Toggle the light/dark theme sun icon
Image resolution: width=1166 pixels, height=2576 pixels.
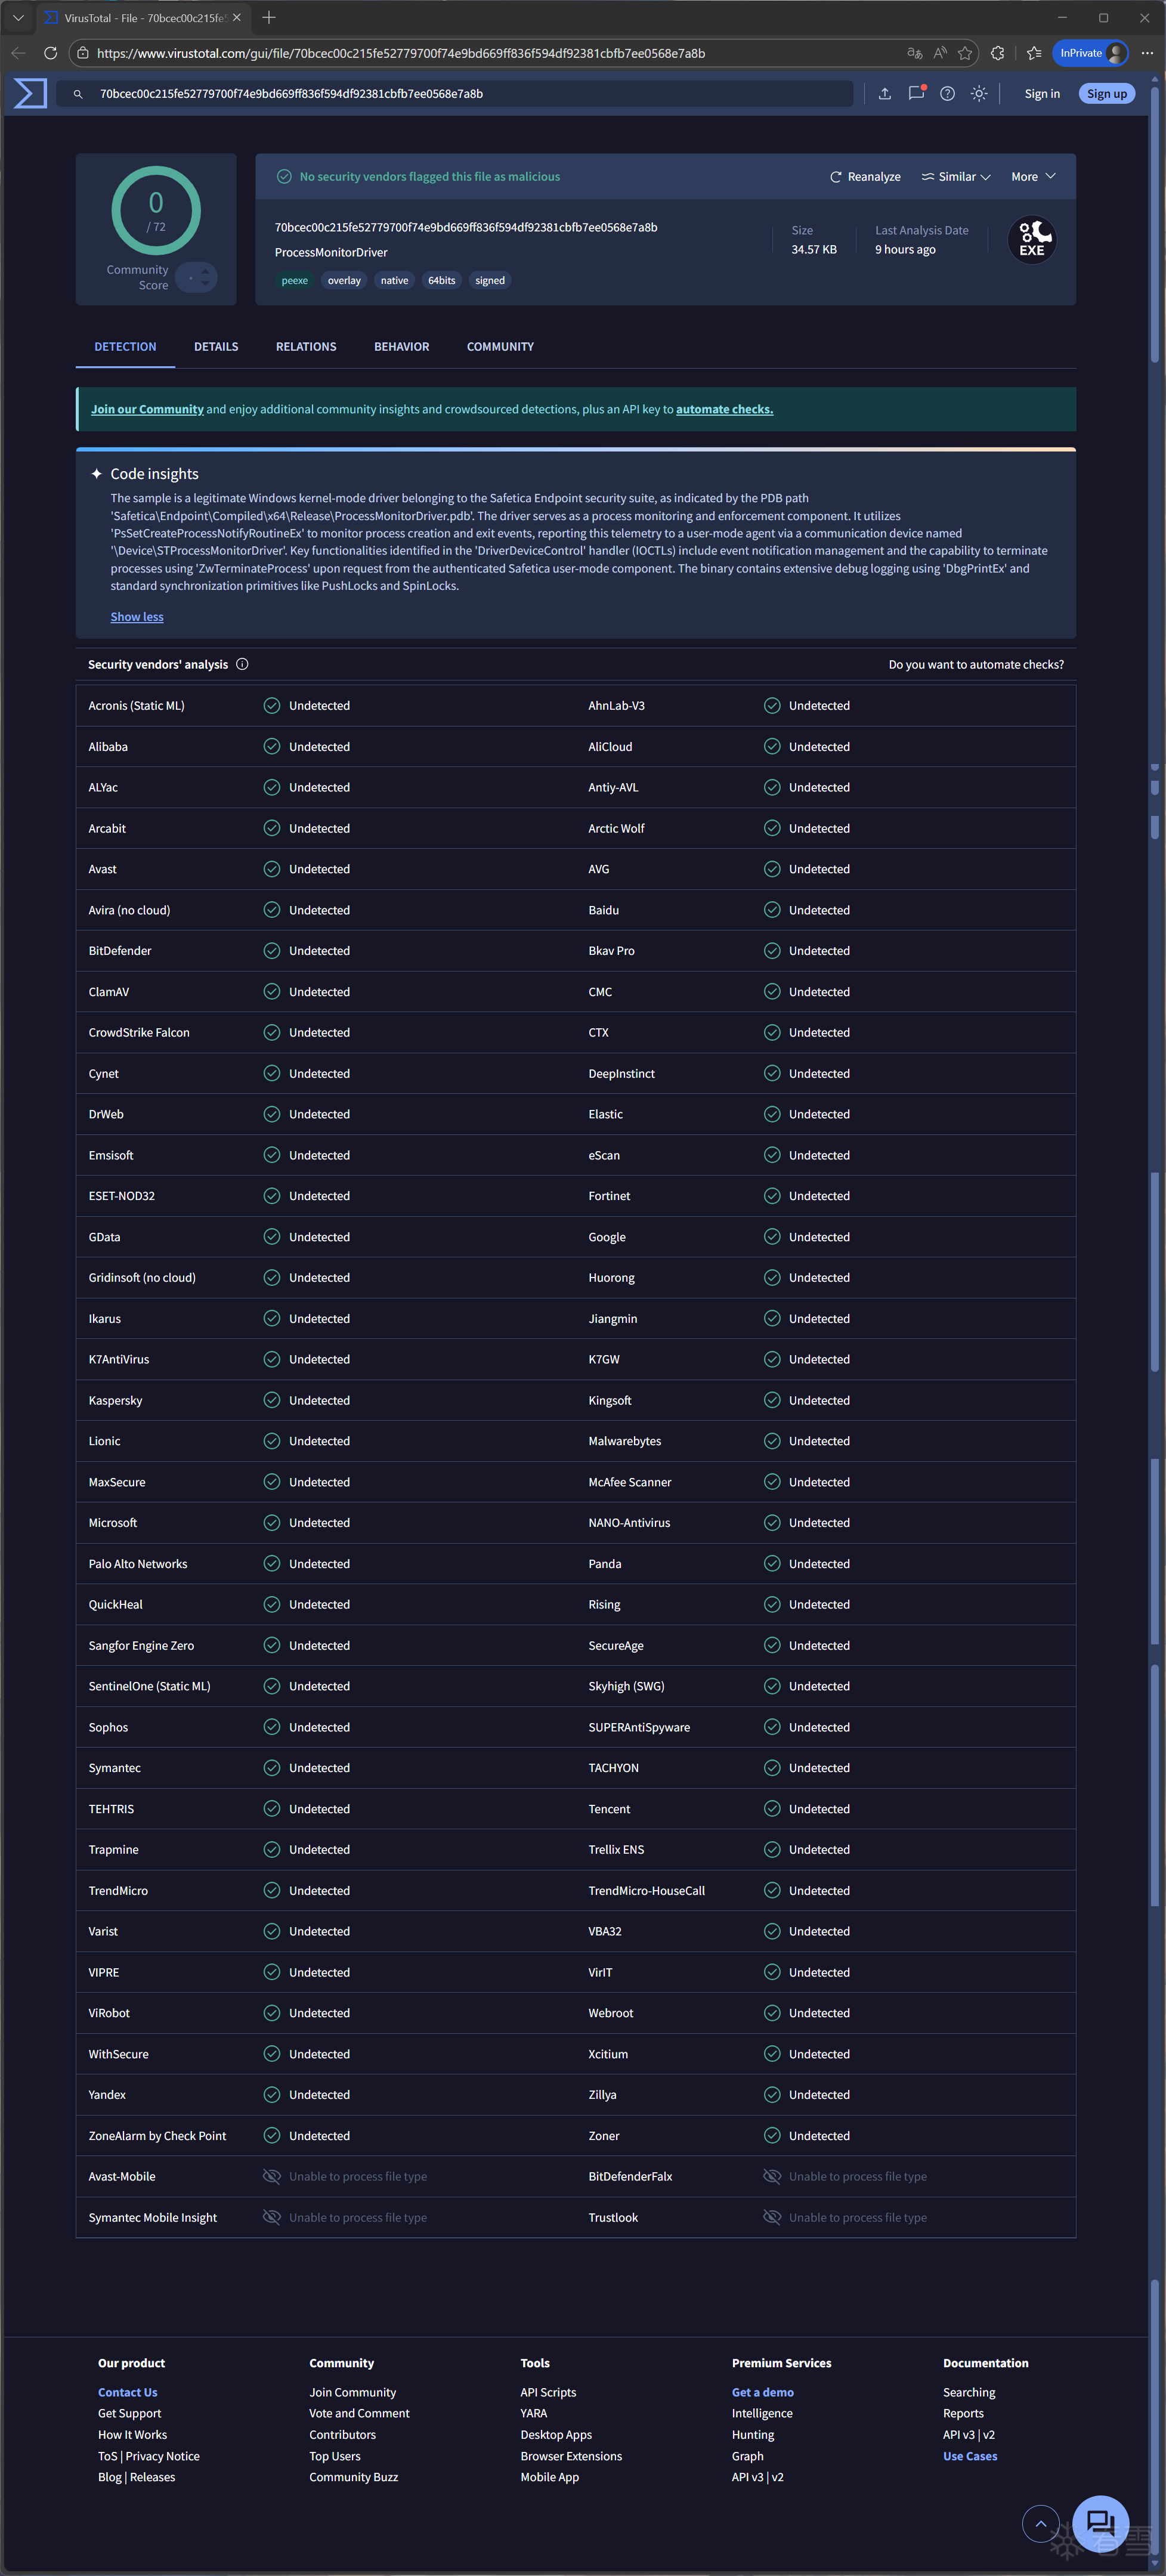coord(979,93)
